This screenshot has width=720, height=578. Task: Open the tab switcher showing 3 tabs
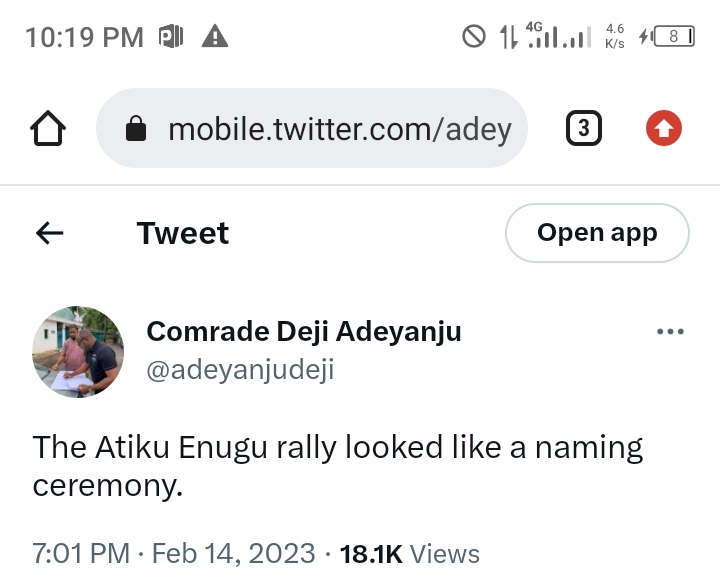click(584, 128)
